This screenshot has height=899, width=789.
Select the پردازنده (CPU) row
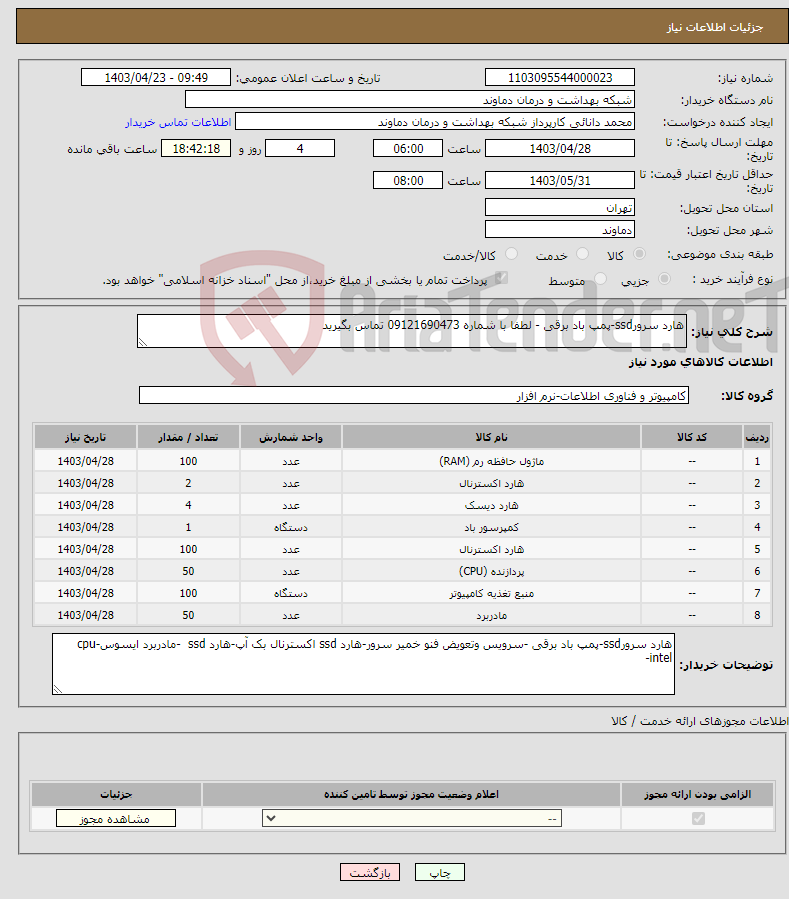pyautogui.click(x=403, y=571)
